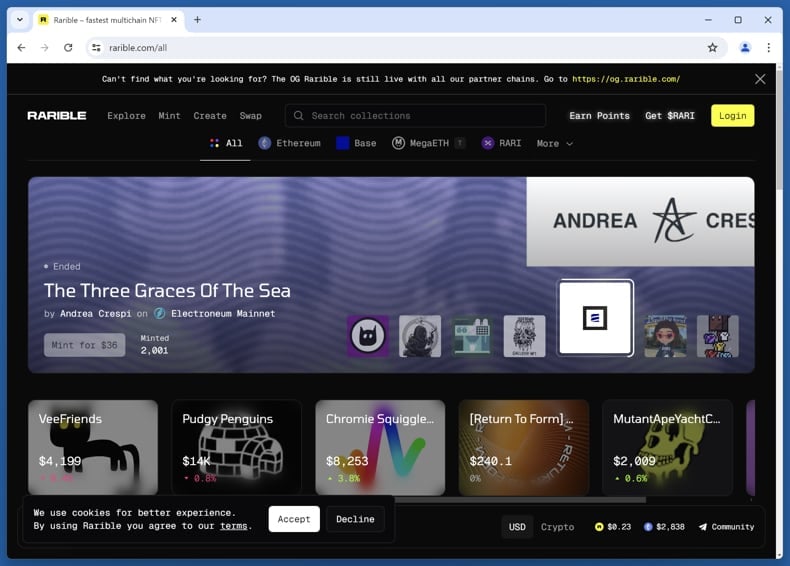Viewport: 790px width, 566px height.
Task: Select the Ethereum tab
Action: [x=290, y=144]
